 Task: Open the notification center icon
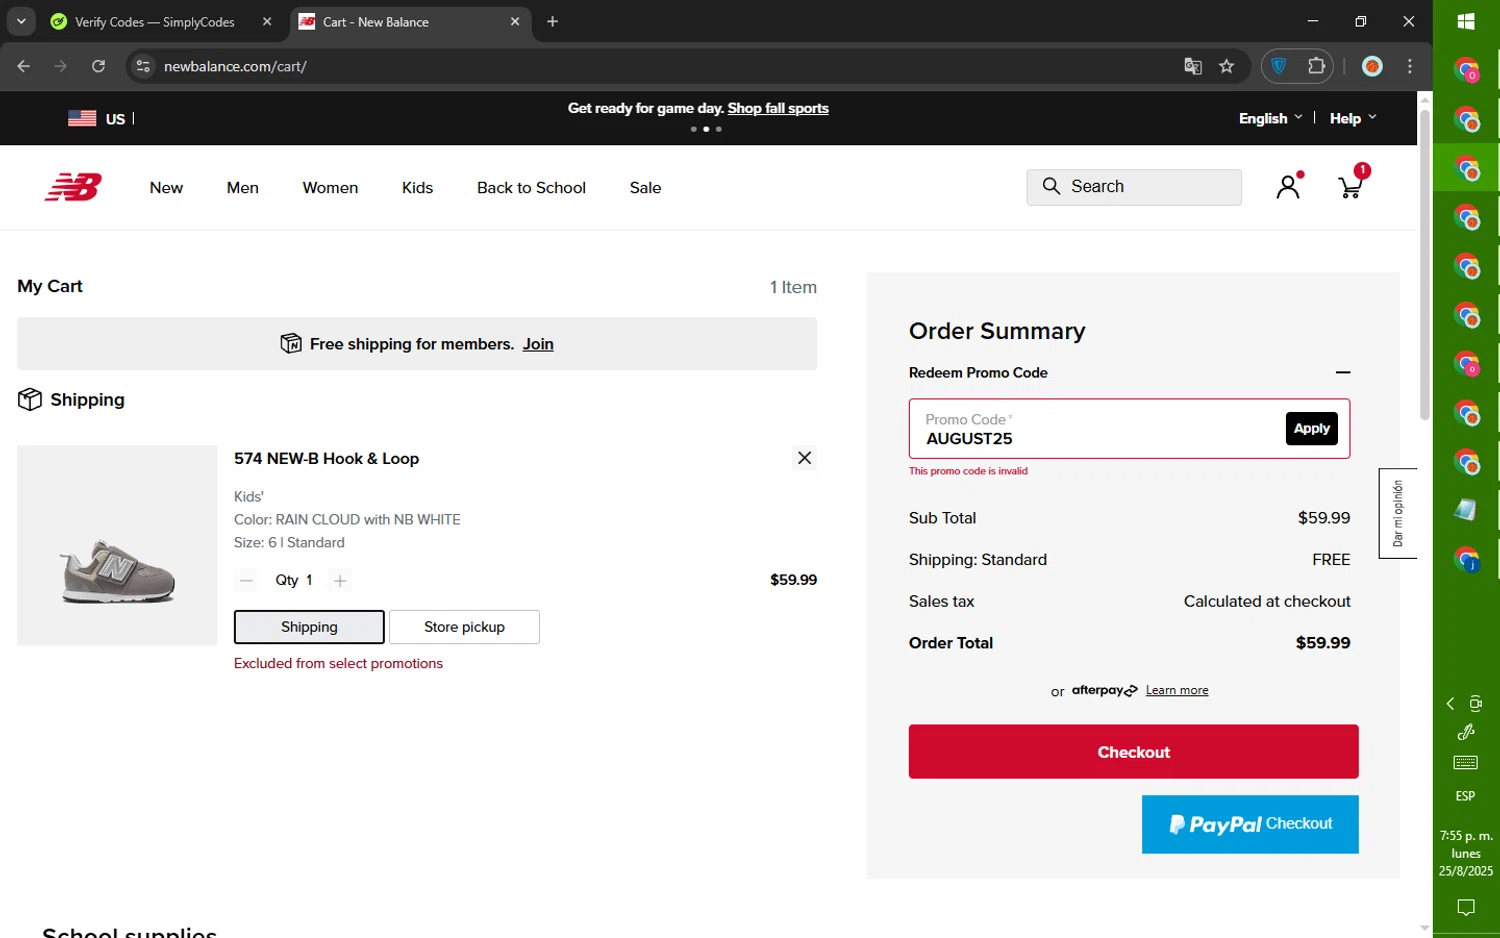point(1466,908)
